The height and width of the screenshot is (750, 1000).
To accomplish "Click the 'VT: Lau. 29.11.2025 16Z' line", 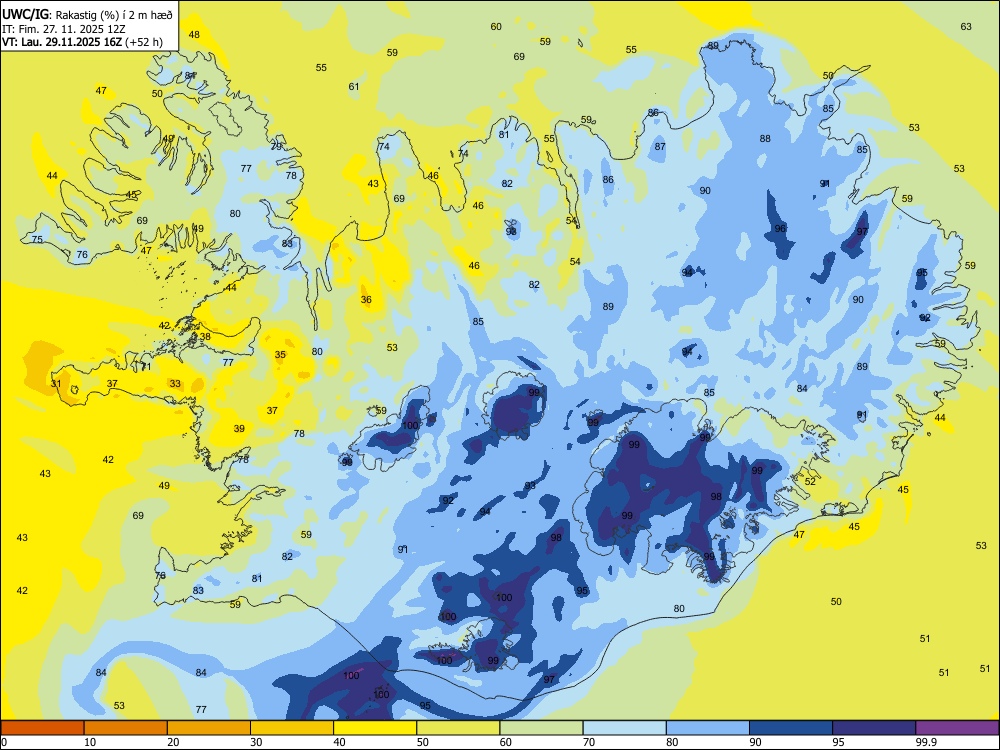I will (62, 43).
